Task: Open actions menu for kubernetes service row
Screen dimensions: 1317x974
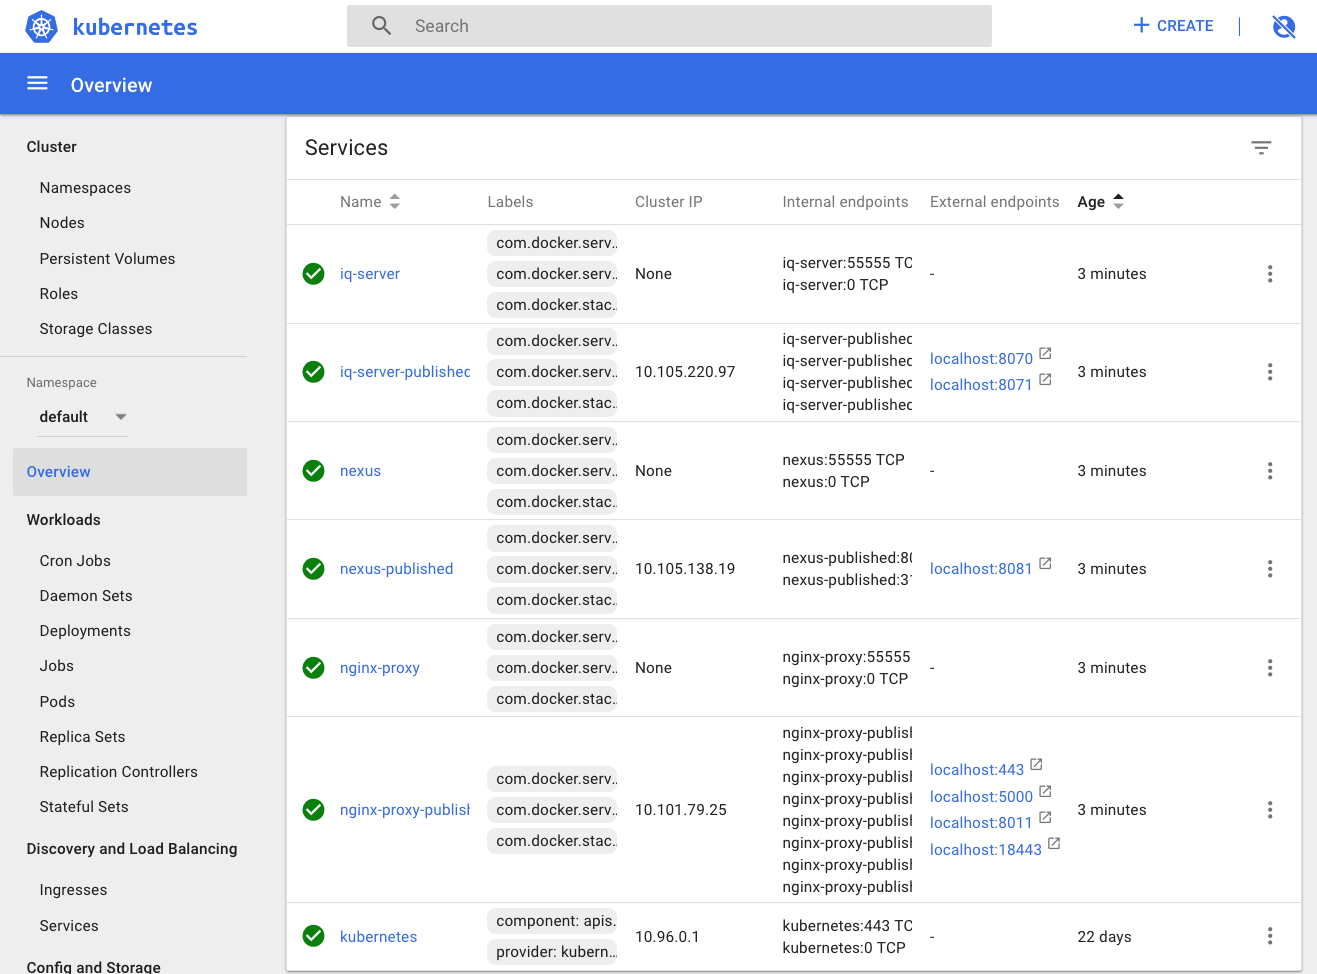Action: tap(1269, 936)
